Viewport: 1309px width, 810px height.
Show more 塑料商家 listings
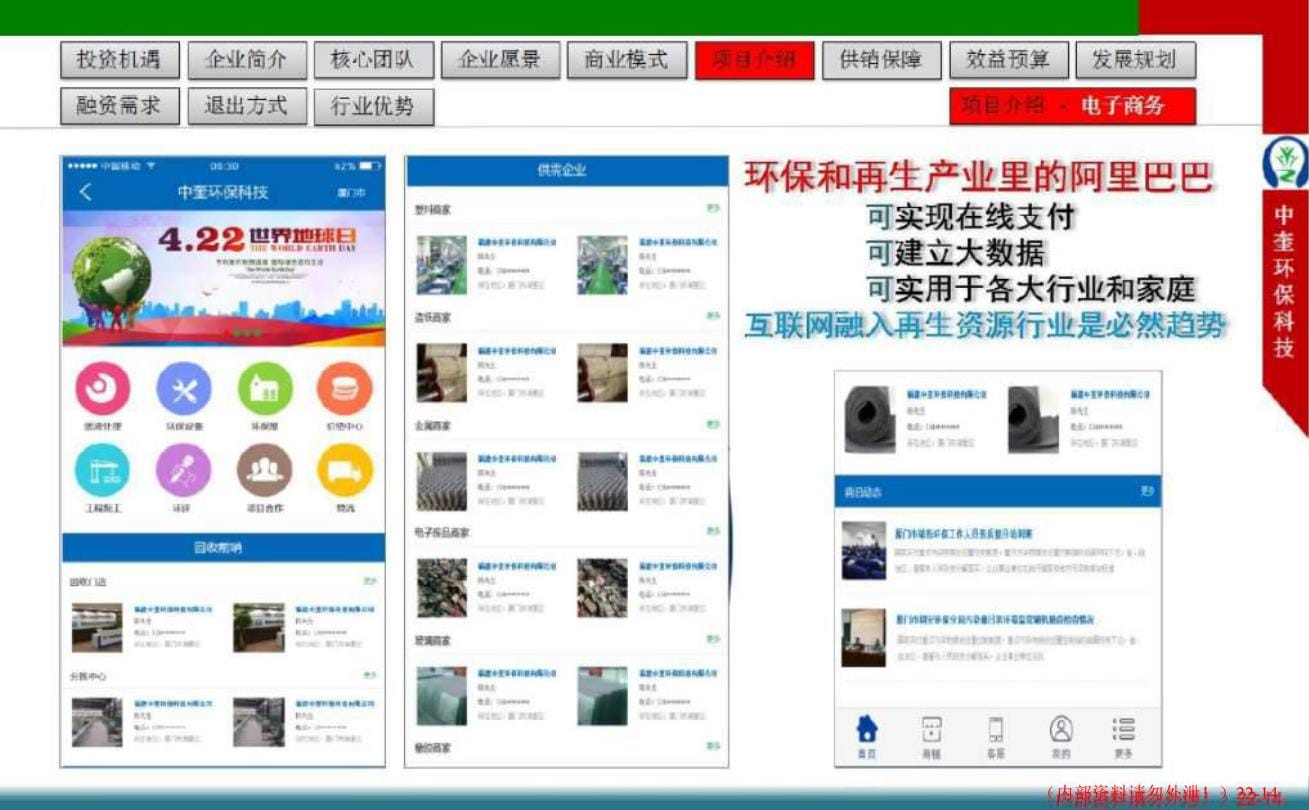pos(713,209)
